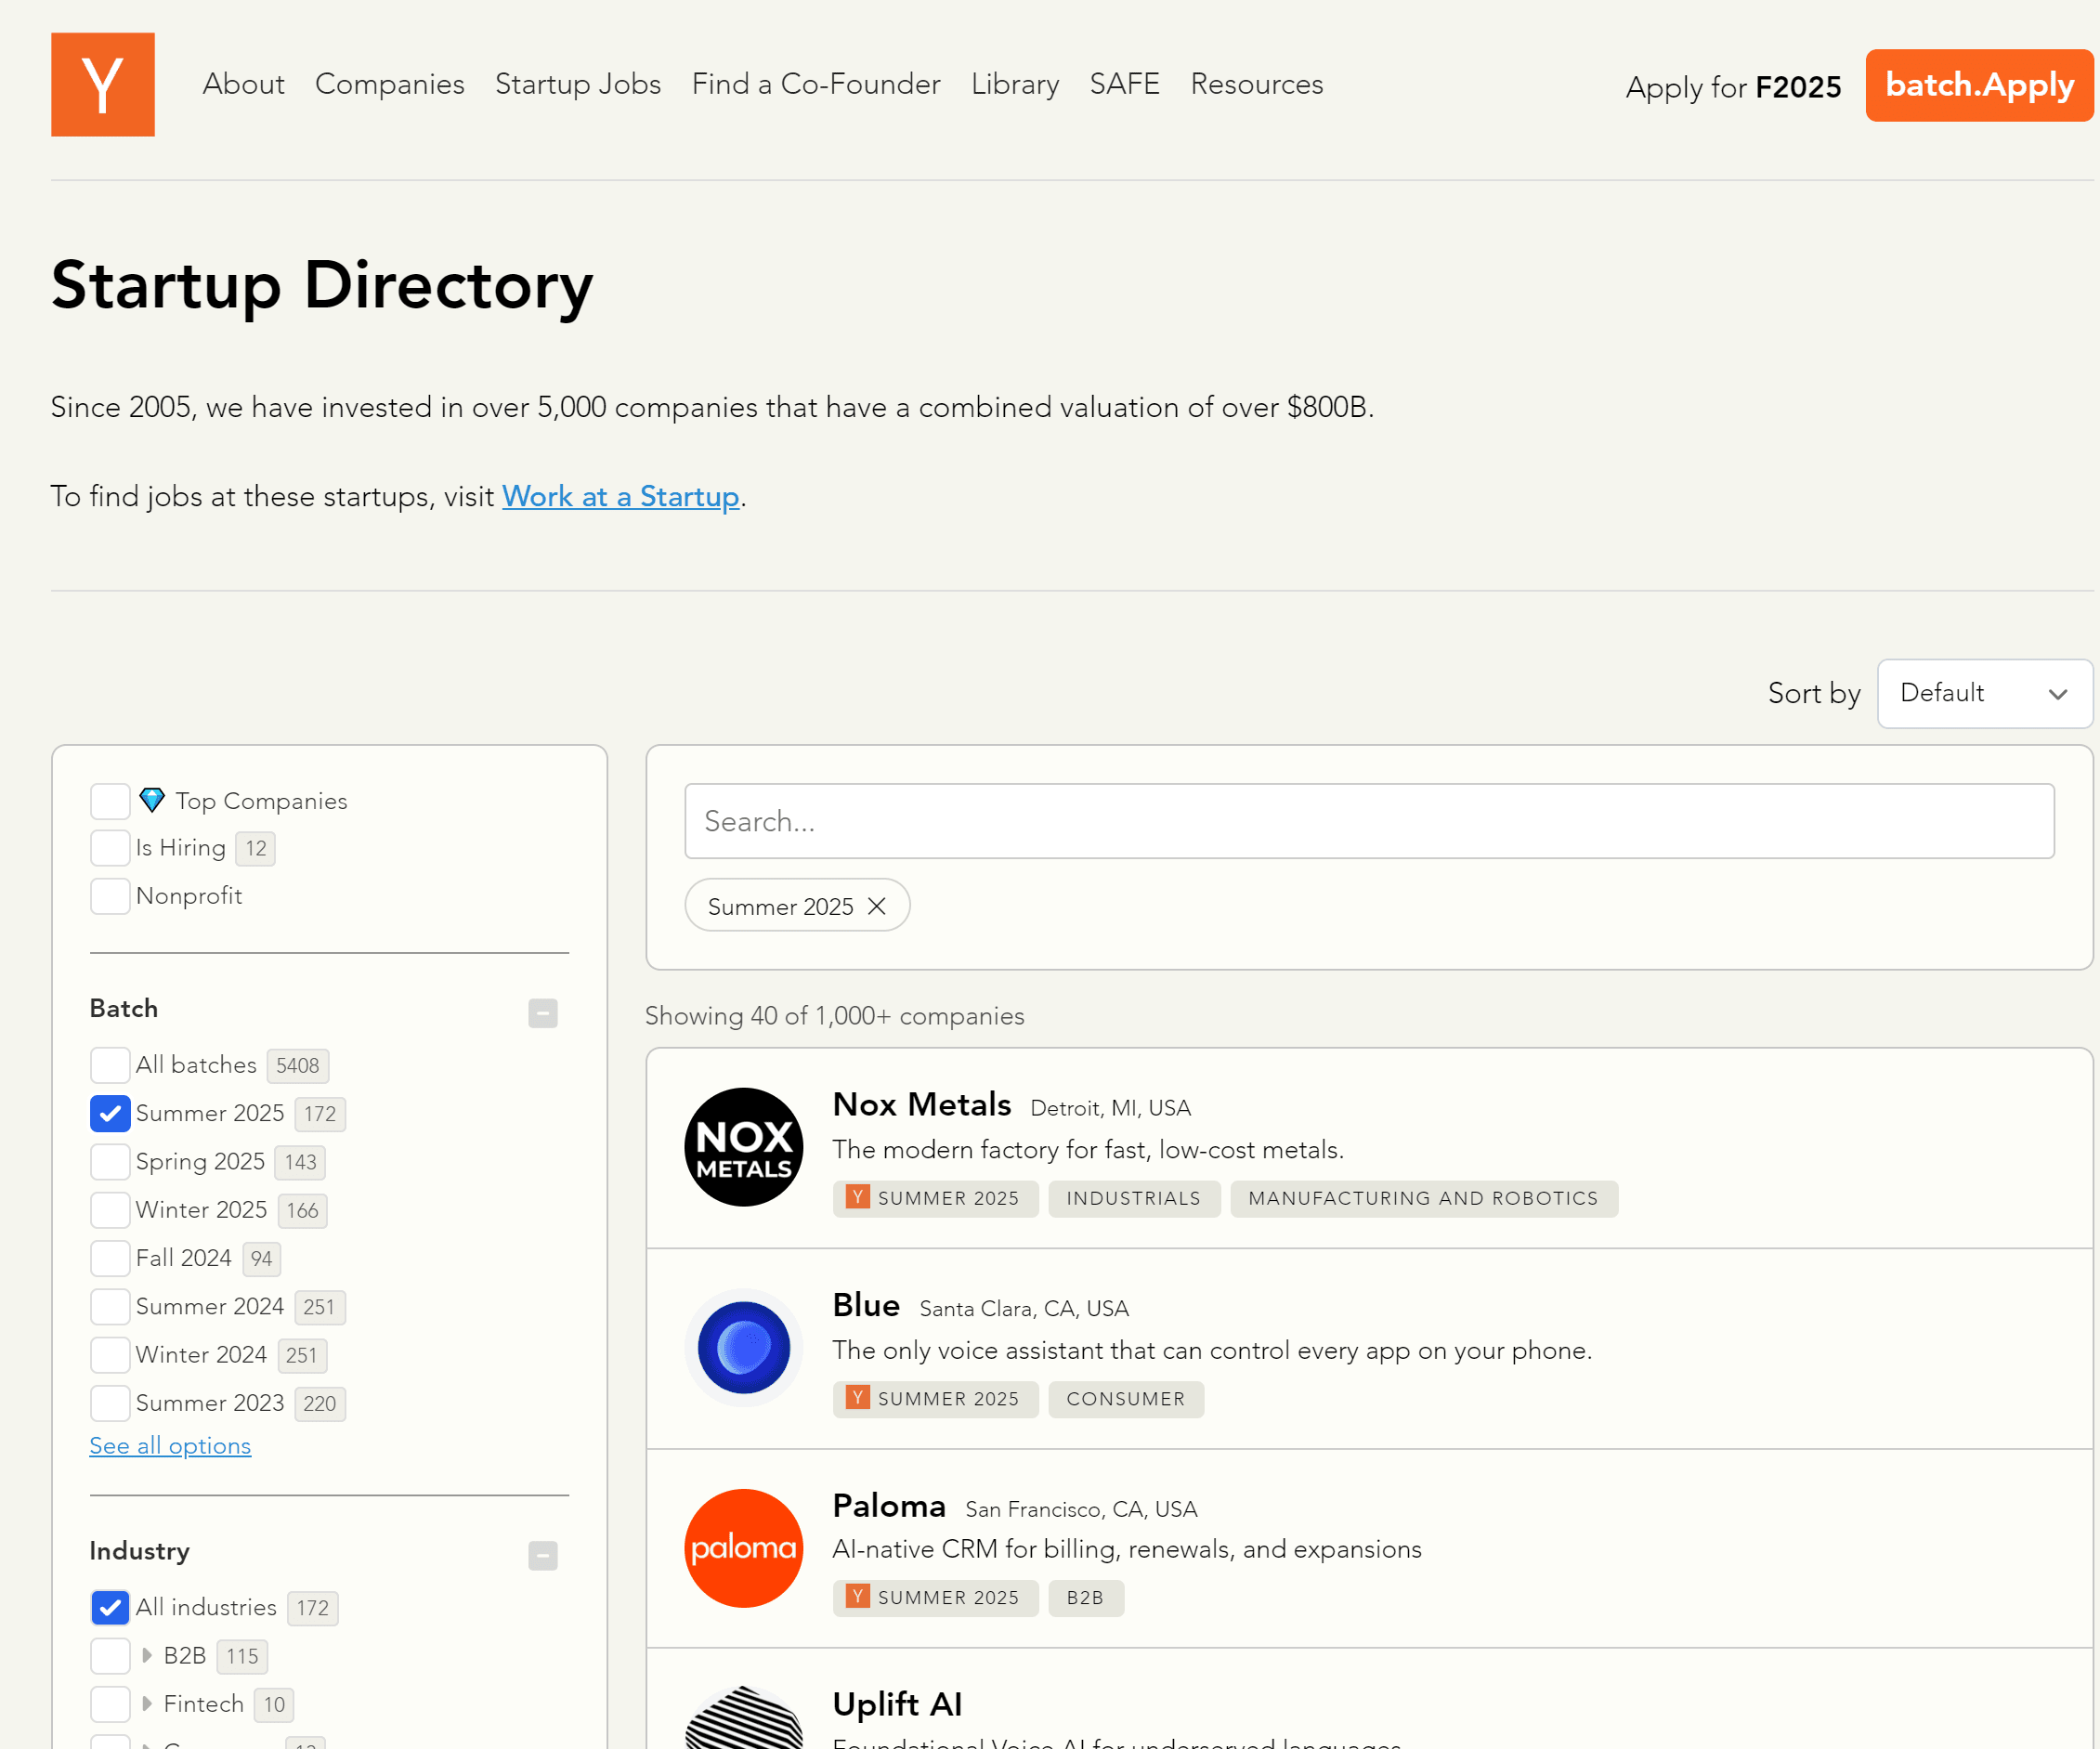This screenshot has width=2100, height=1749.
Task: Check the Spring 2025 batch
Action: [x=110, y=1162]
